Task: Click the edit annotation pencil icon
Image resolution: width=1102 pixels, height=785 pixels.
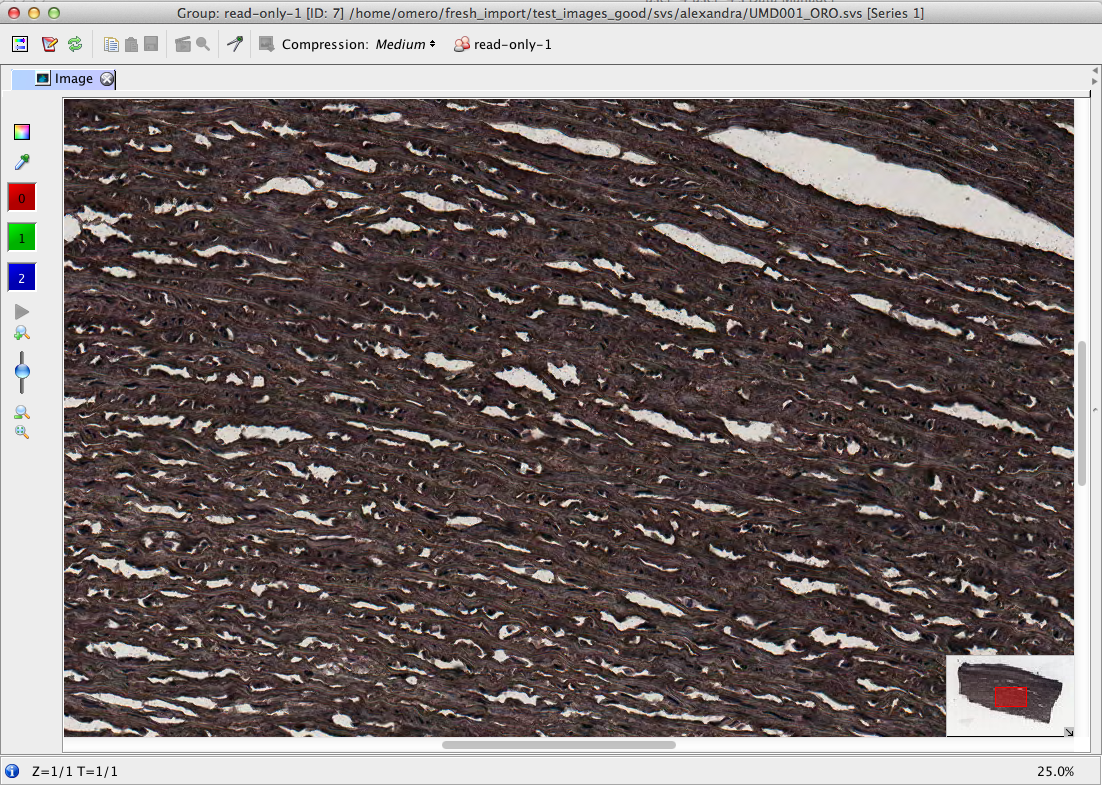Action: pos(49,45)
